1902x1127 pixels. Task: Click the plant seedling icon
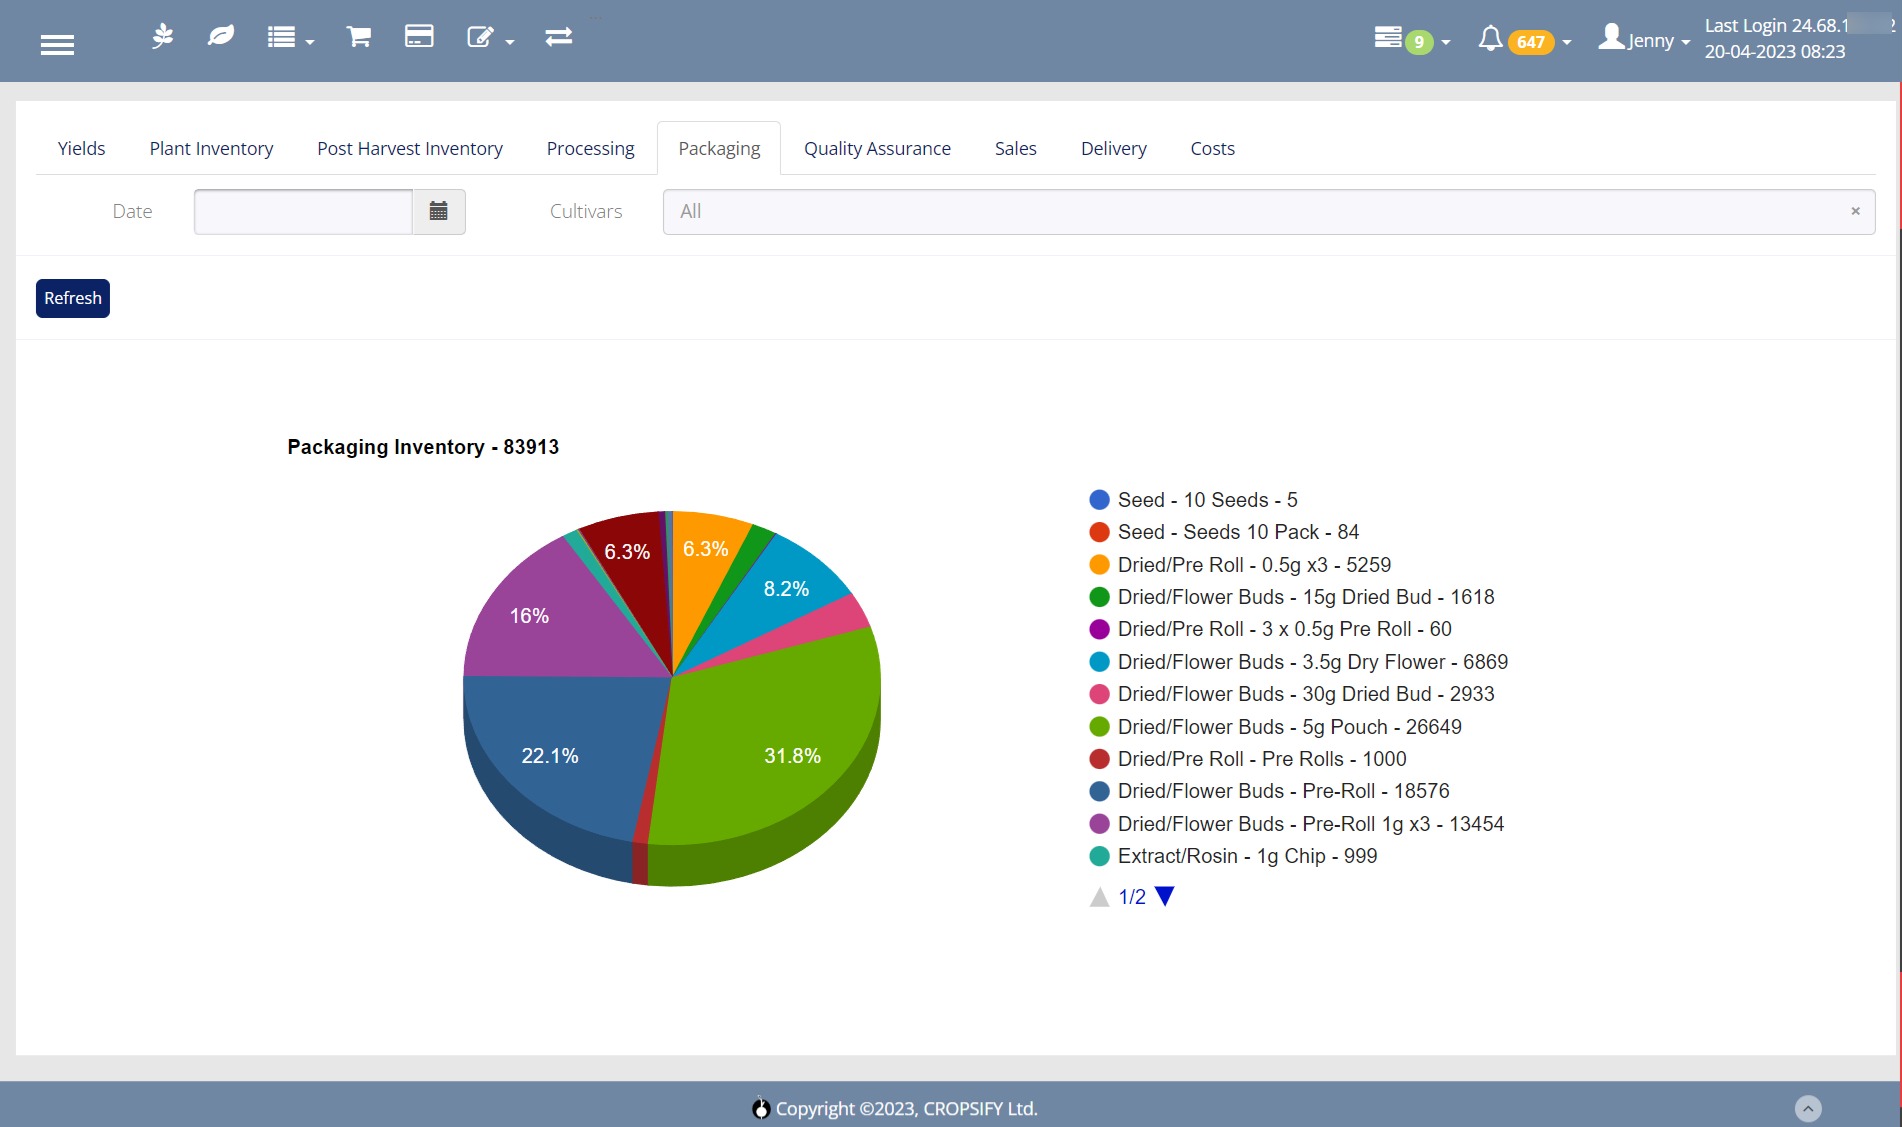tap(162, 37)
